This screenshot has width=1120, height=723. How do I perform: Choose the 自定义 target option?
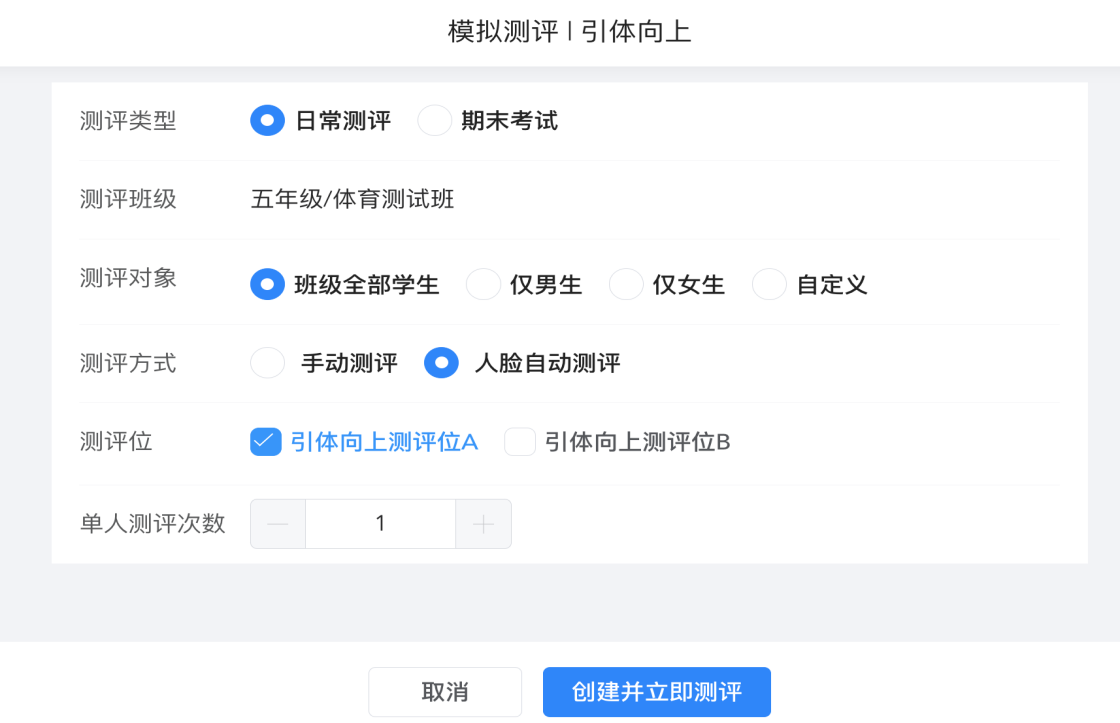tap(769, 284)
